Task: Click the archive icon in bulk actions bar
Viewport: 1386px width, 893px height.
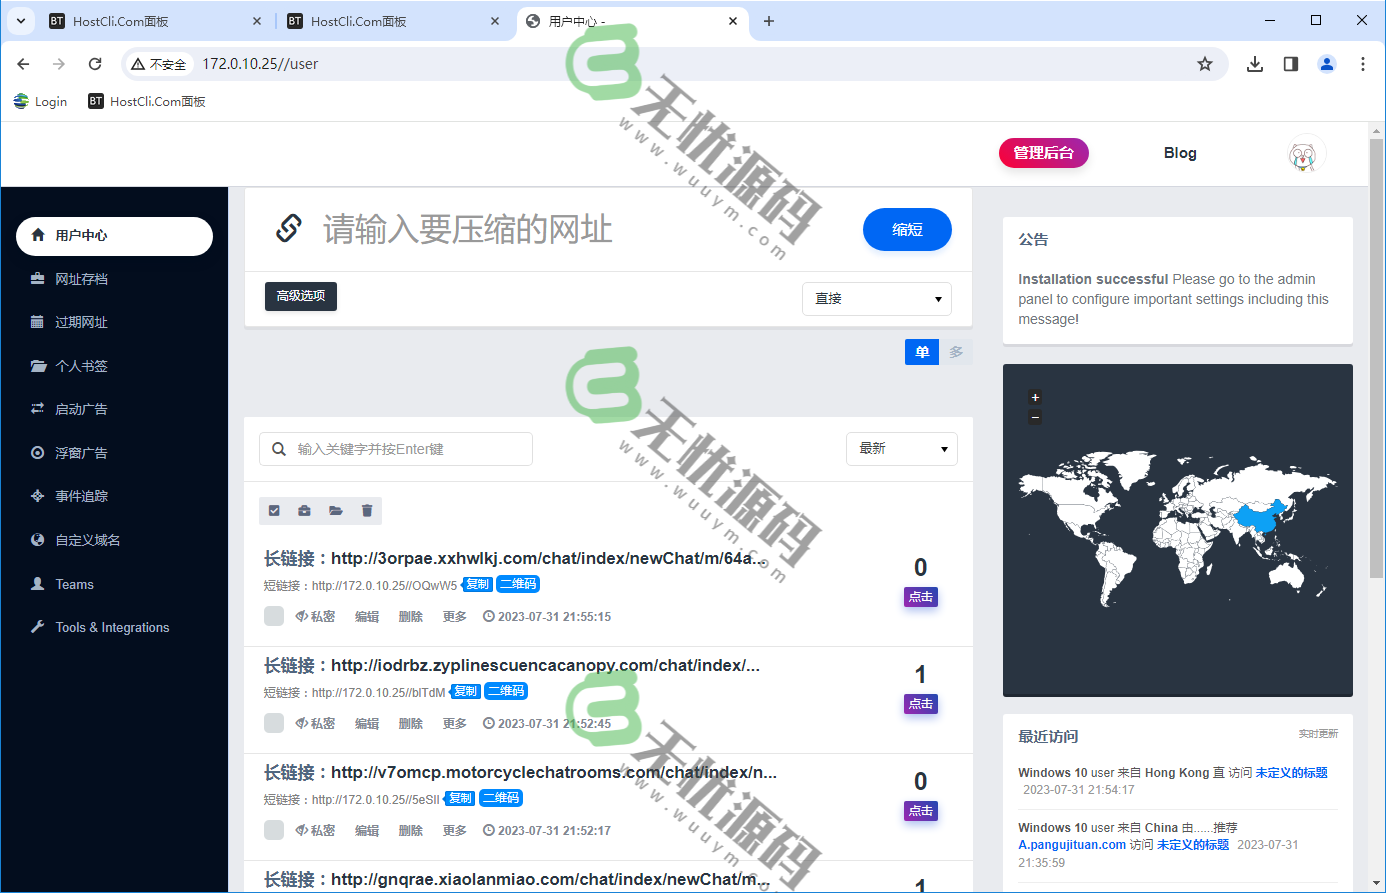Action: [x=304, y=510]
